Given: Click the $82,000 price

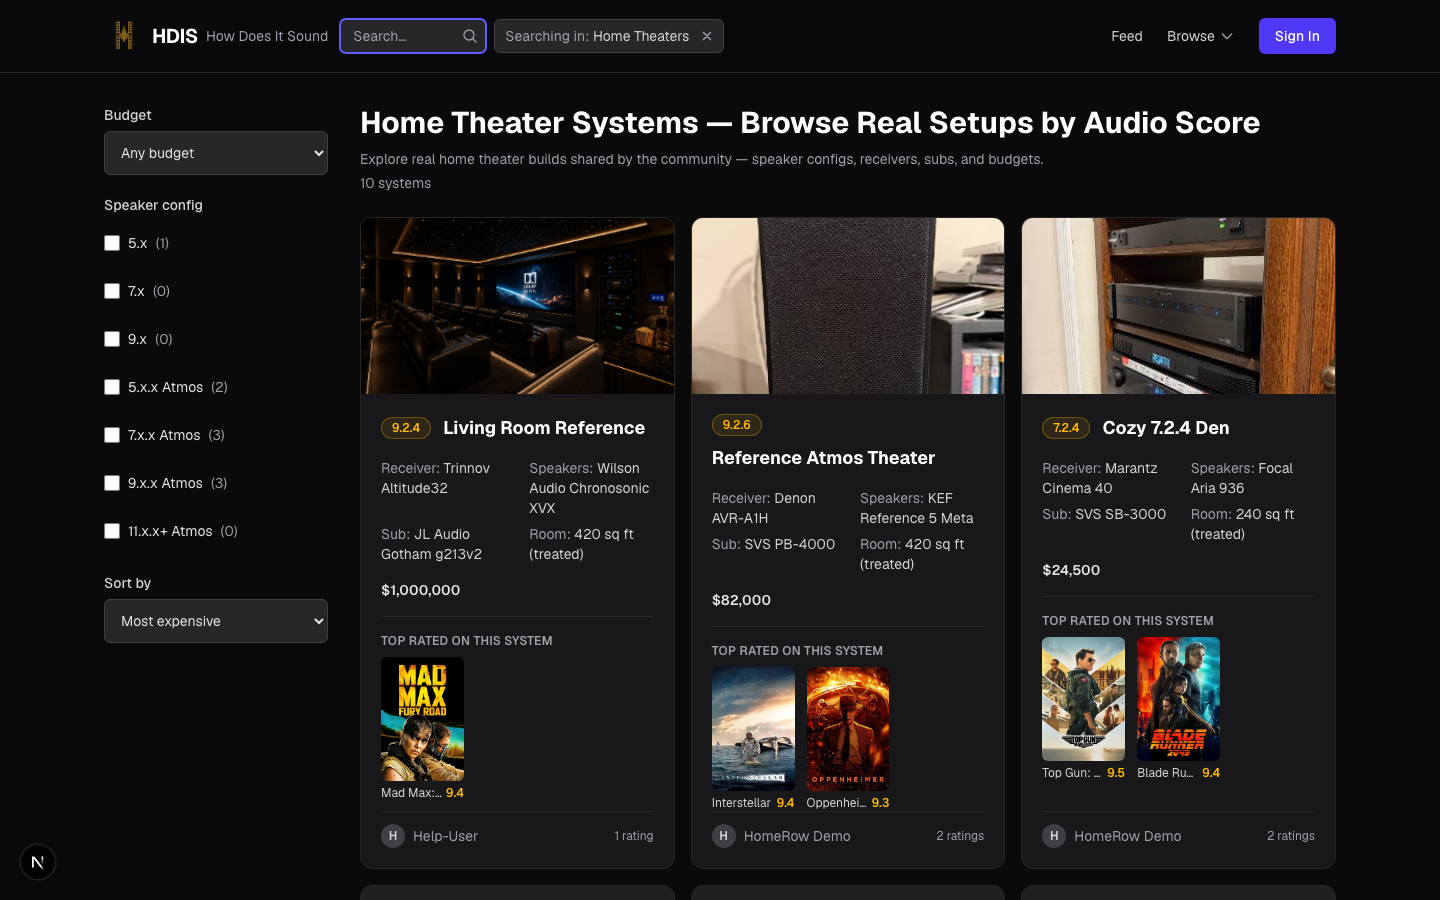Looking at the screenshot, I should 741,600.
